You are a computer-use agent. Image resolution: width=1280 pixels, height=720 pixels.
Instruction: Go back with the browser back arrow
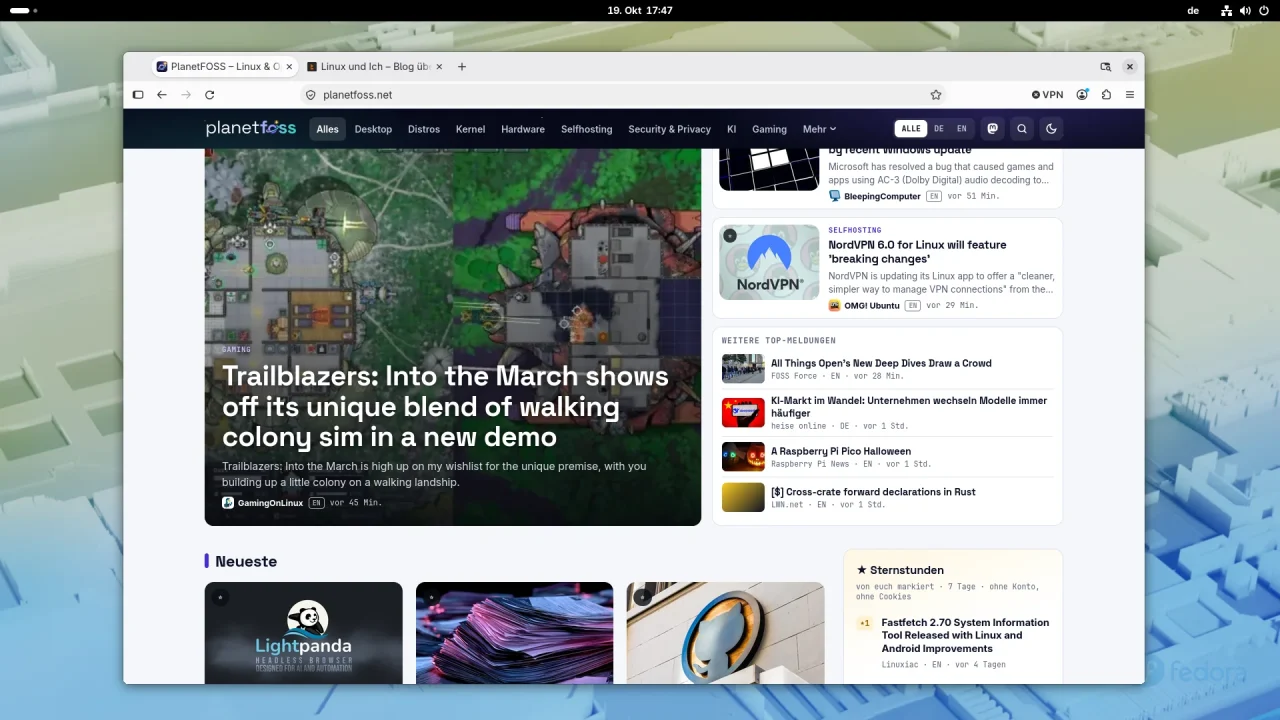[x=162, y=95]
